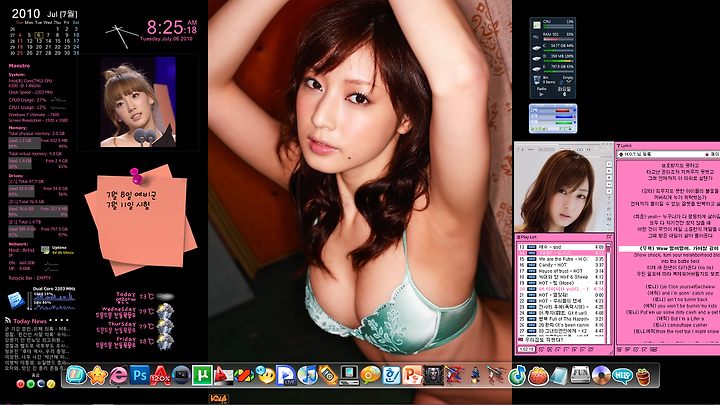720x405 pixels.
Task: Open AutoCAD red A dock icon
Action: [223, 376]
